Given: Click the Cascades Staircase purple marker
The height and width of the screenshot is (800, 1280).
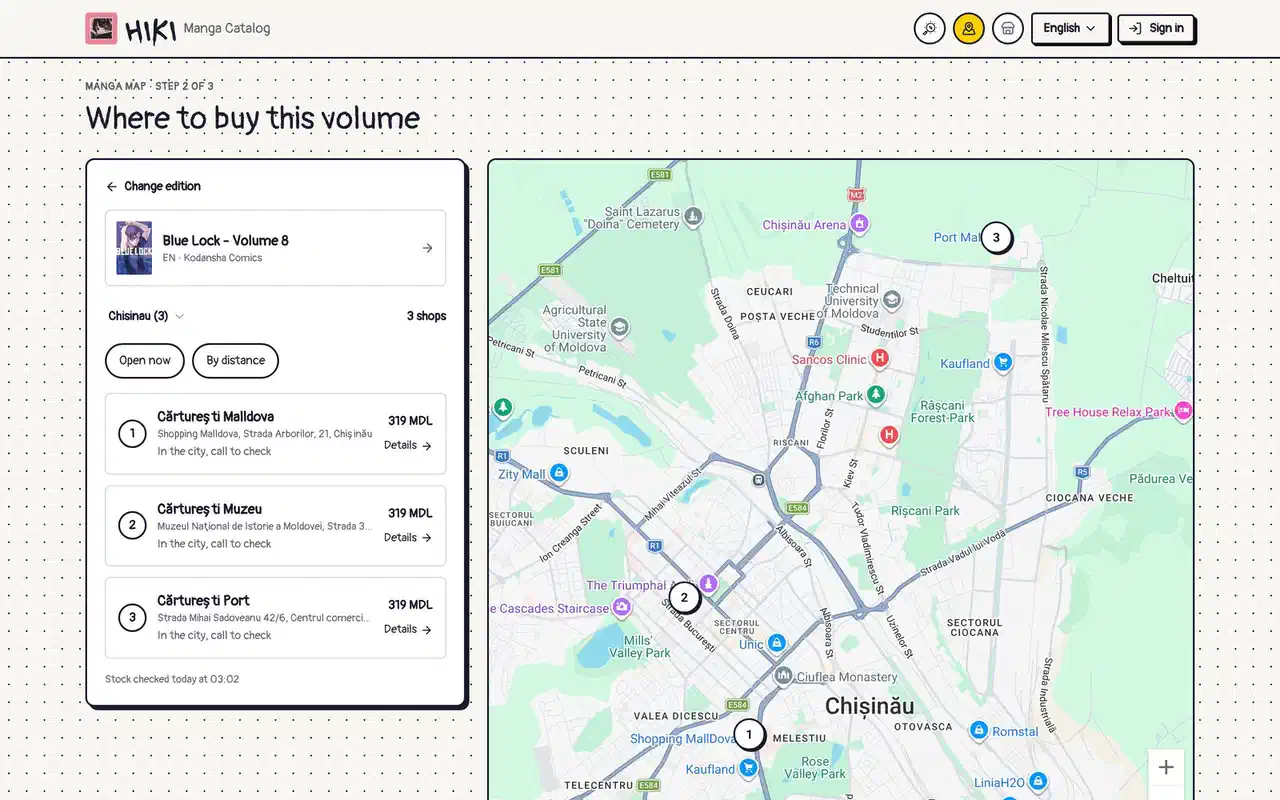Looking at the screenshot, I should (622, 607).
